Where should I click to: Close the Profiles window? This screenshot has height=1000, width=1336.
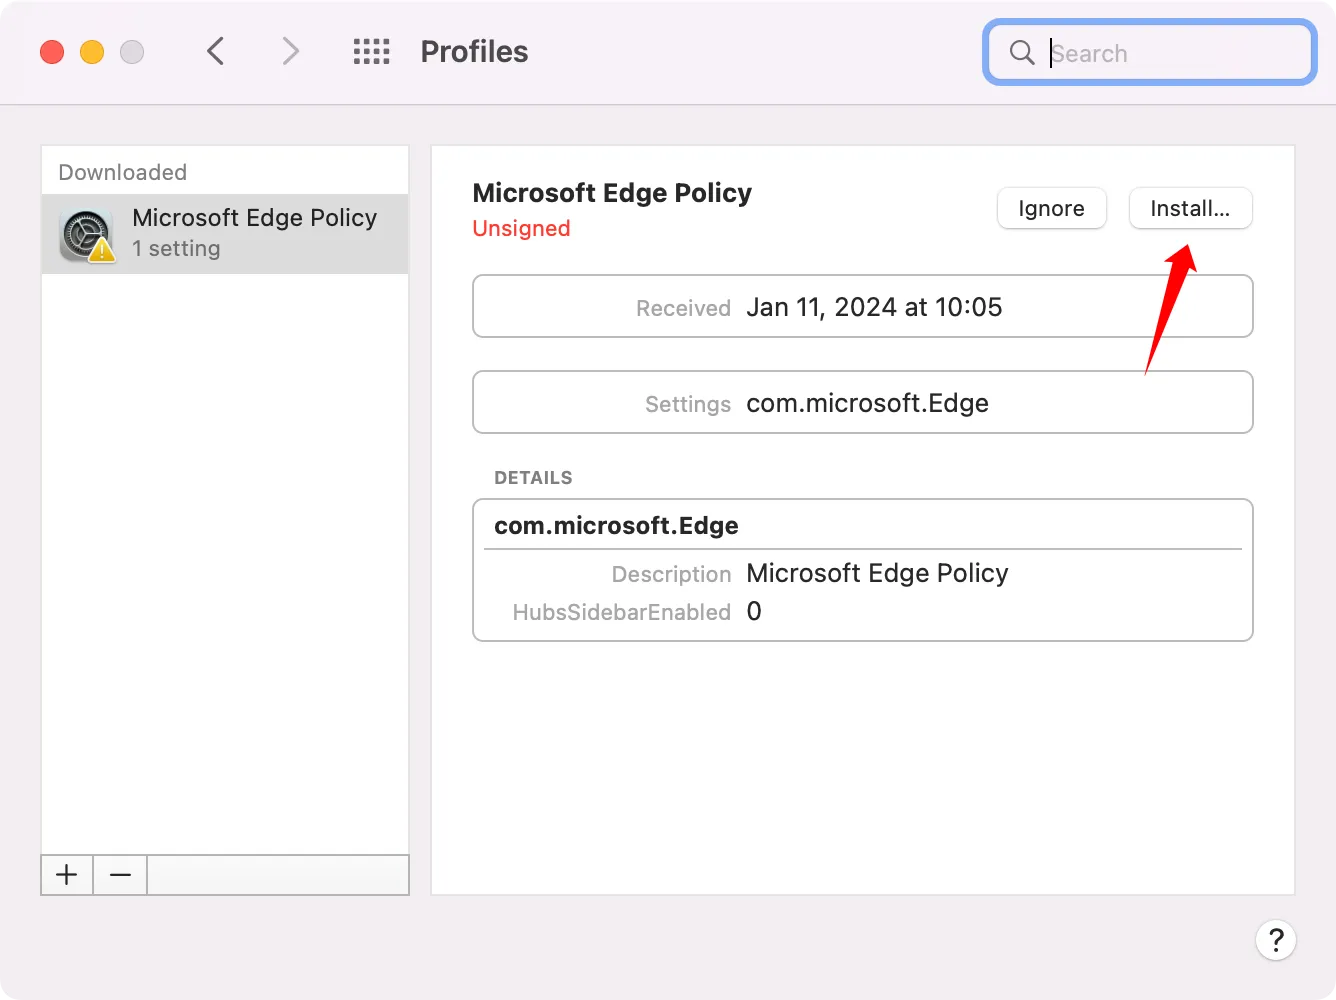(52, 52)
